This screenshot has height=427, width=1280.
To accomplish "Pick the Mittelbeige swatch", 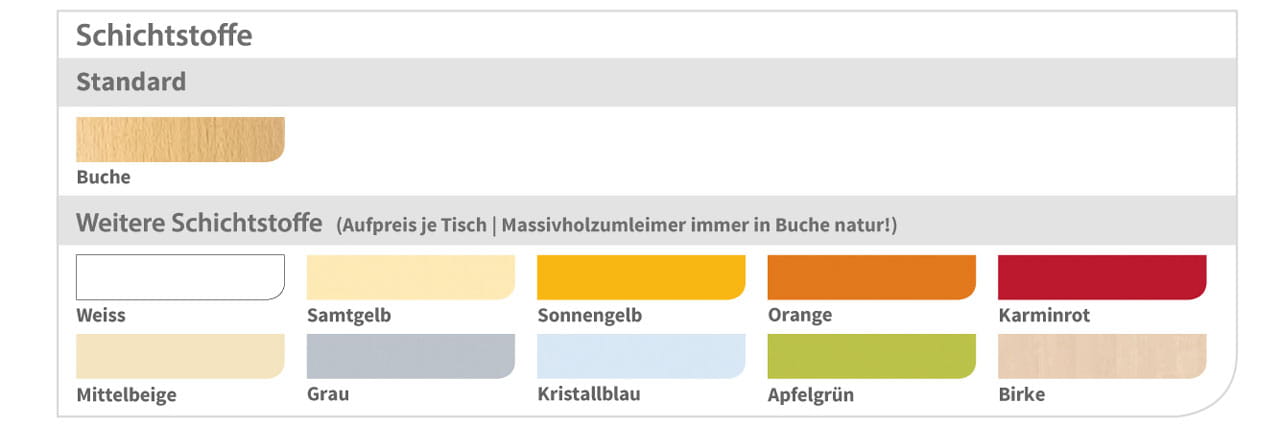I will [x=180, y=356].
